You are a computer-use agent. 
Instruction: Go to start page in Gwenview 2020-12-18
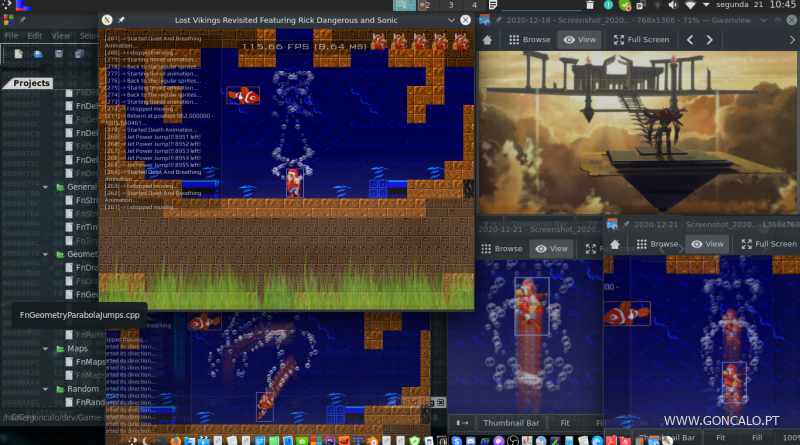487,40
